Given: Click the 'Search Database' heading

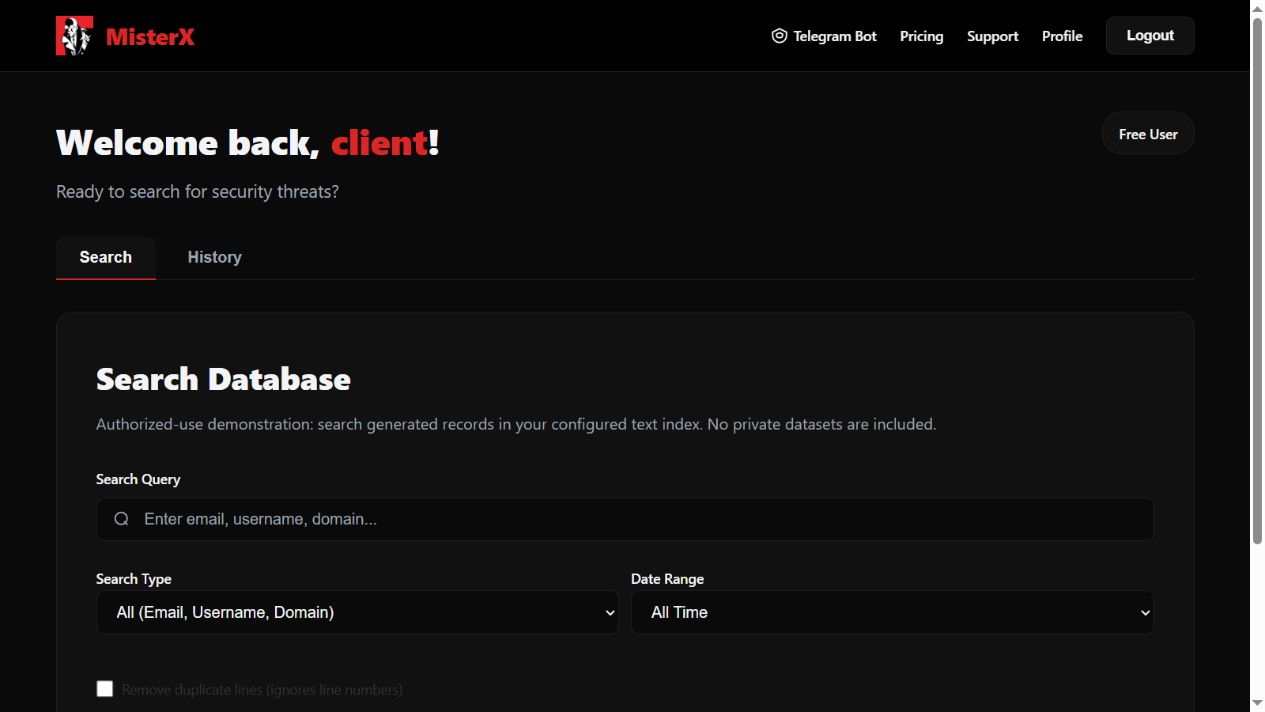Looking at the screenshot, I should tap(223, 379).
